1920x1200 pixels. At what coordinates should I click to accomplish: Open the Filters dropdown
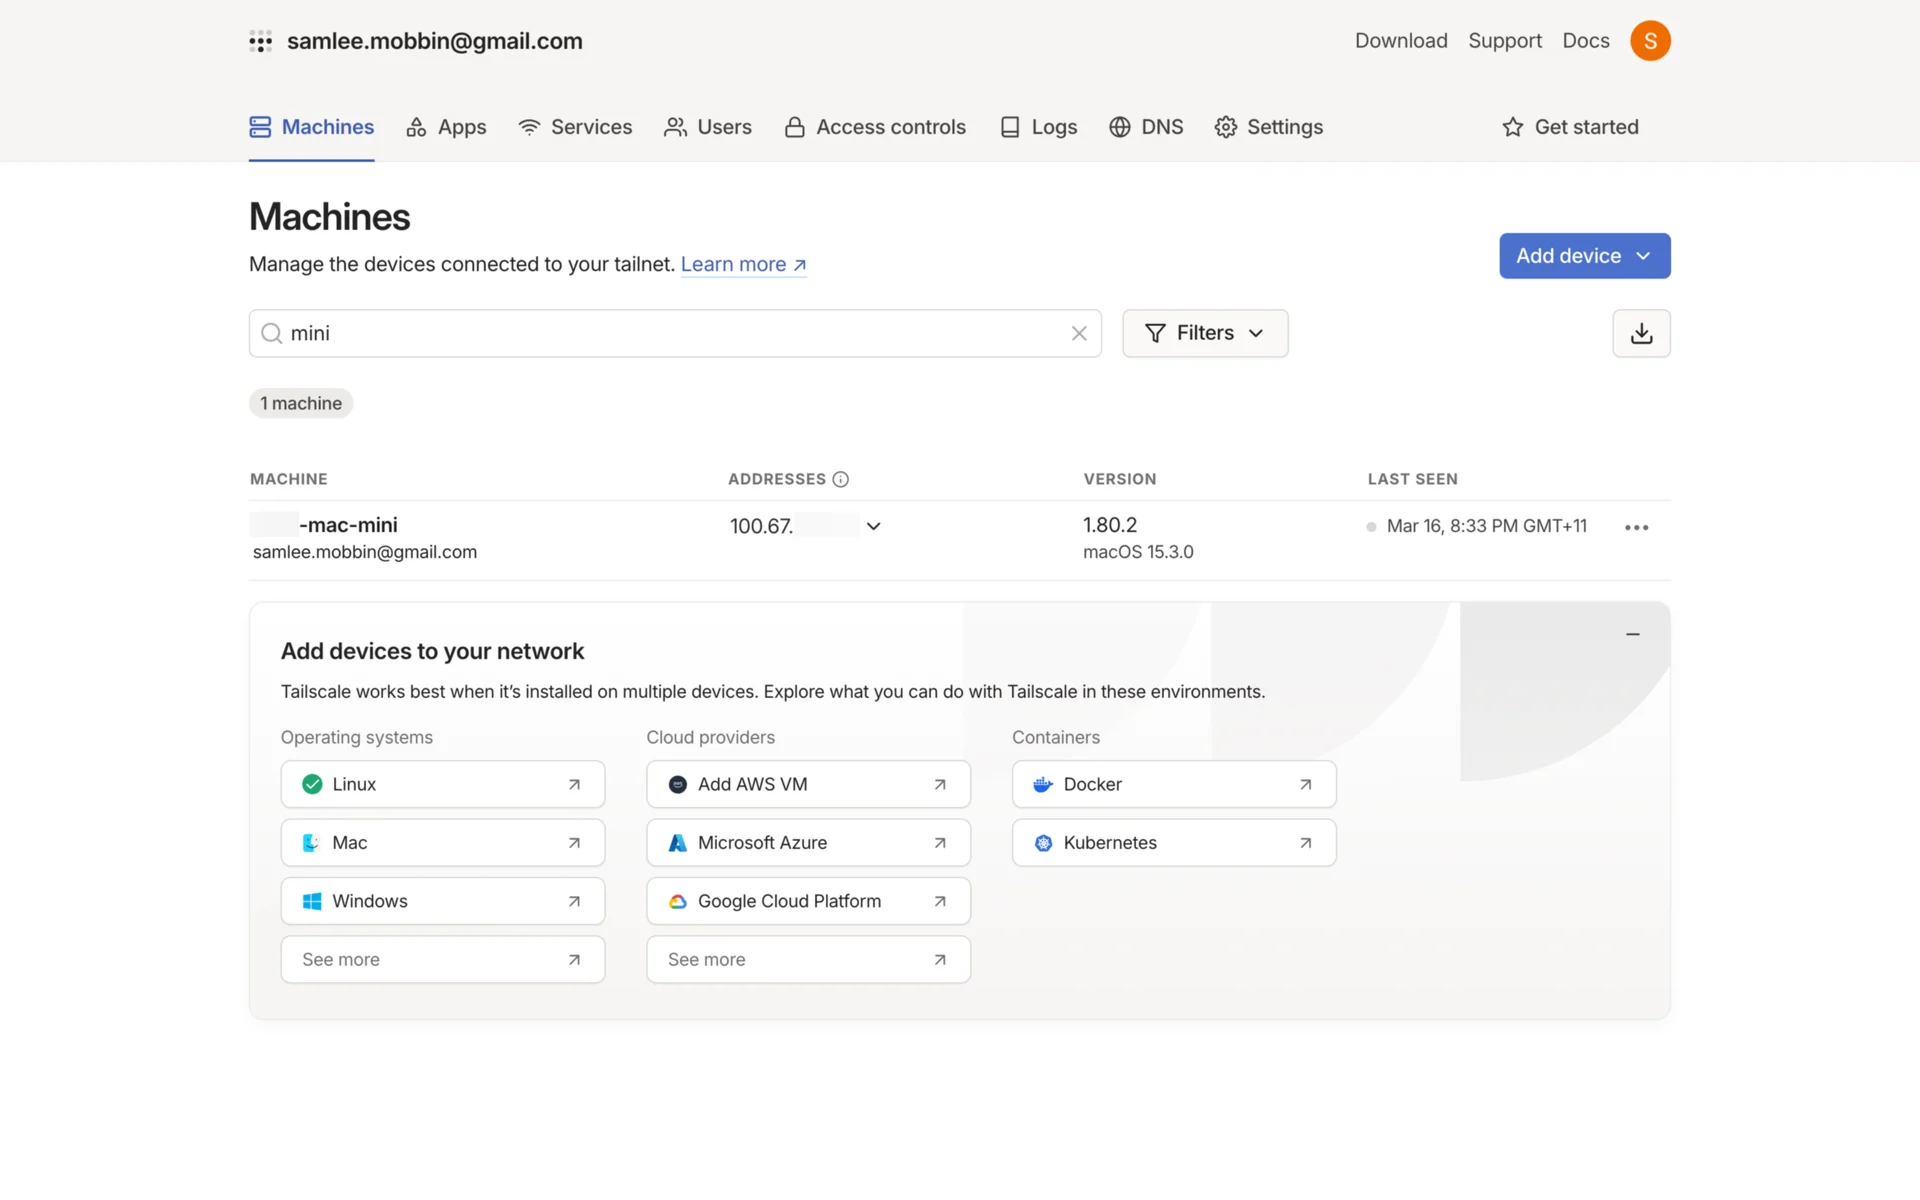click(x=1204, y=333)
